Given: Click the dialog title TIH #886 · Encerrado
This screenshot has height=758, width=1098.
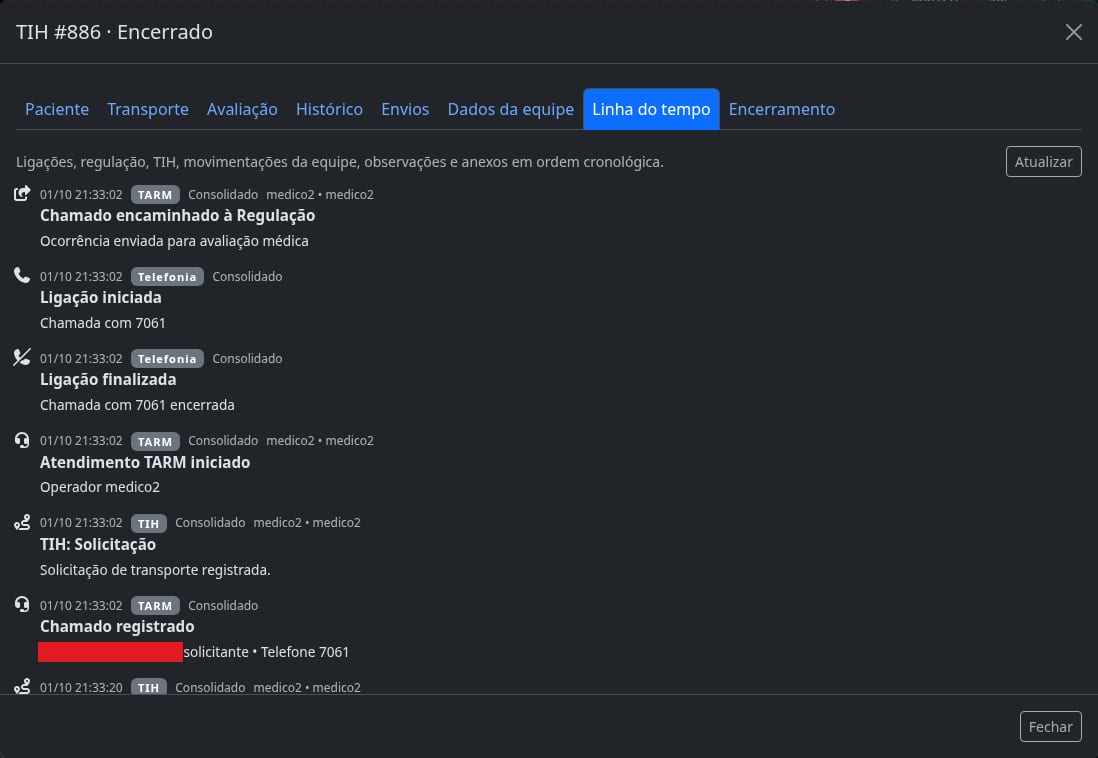Looking at the screenshot, I should tap(113, 32).
